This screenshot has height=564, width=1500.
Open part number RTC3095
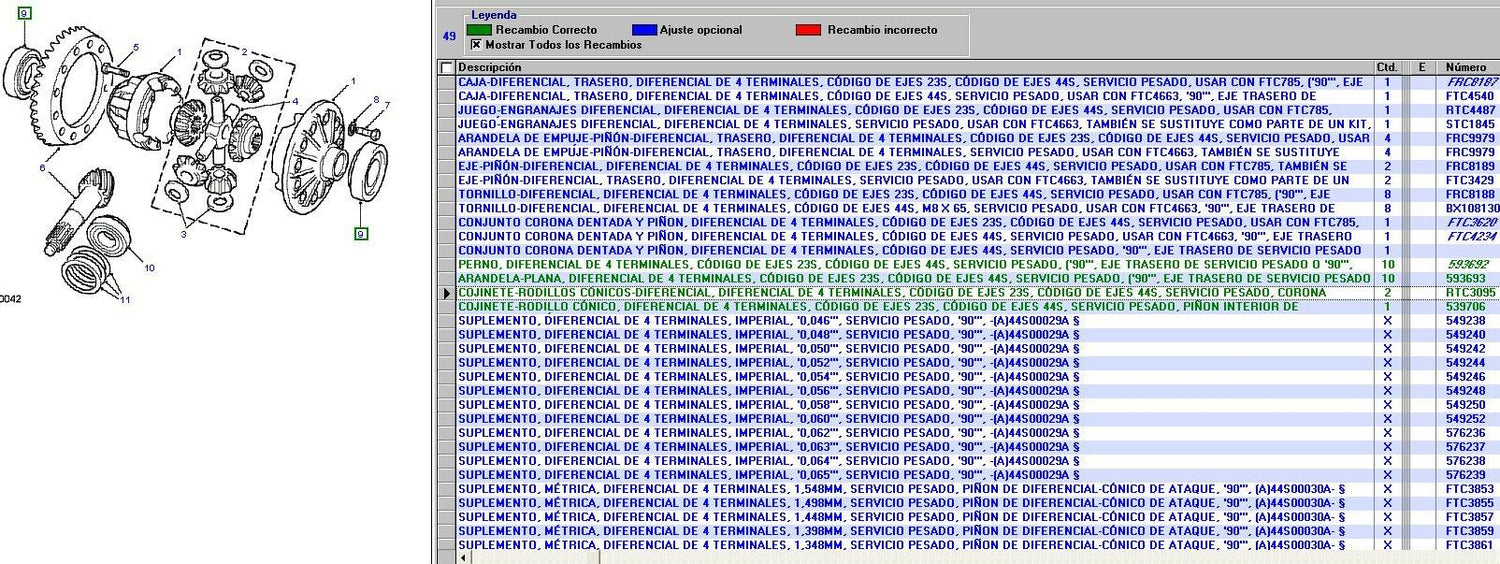pos(1471,293)
